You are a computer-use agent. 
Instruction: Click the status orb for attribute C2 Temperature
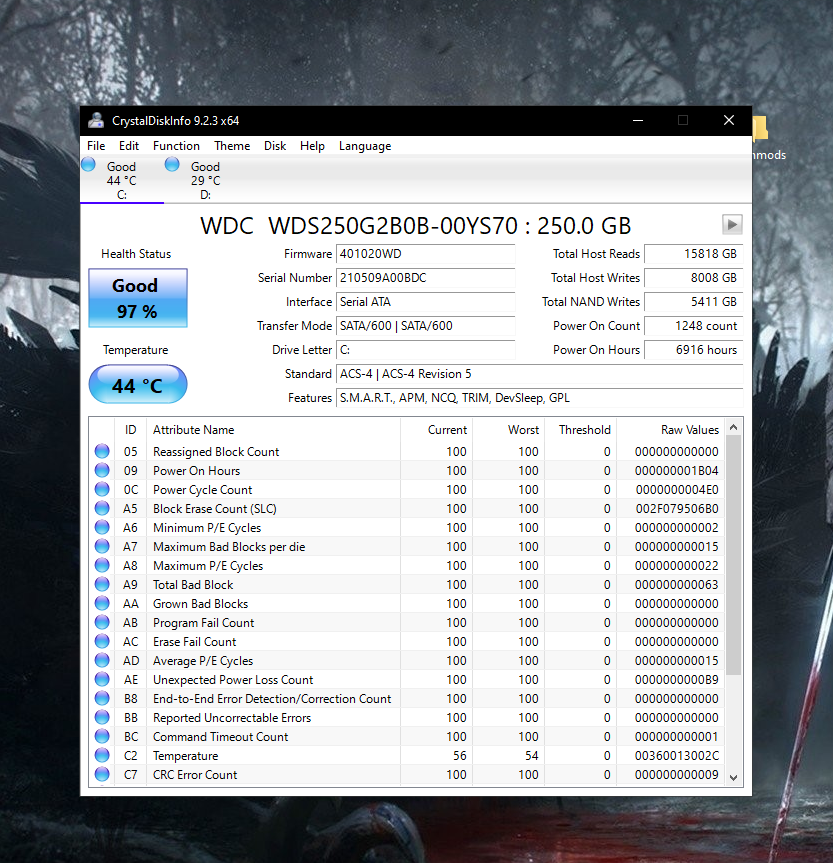click(x=102, y=755)
